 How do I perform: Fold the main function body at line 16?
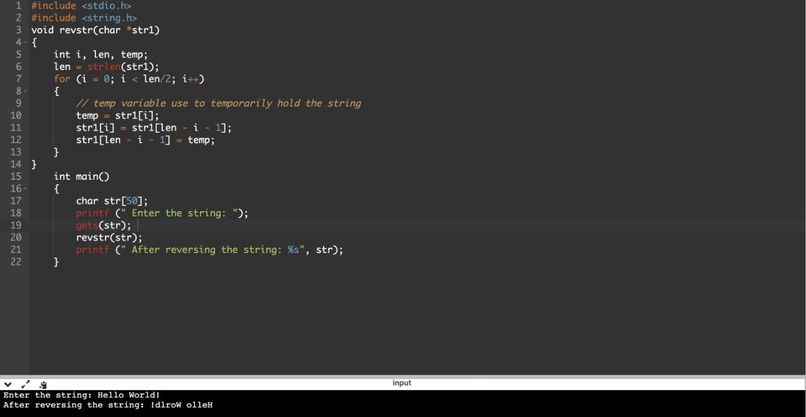(x=25, y=189)
